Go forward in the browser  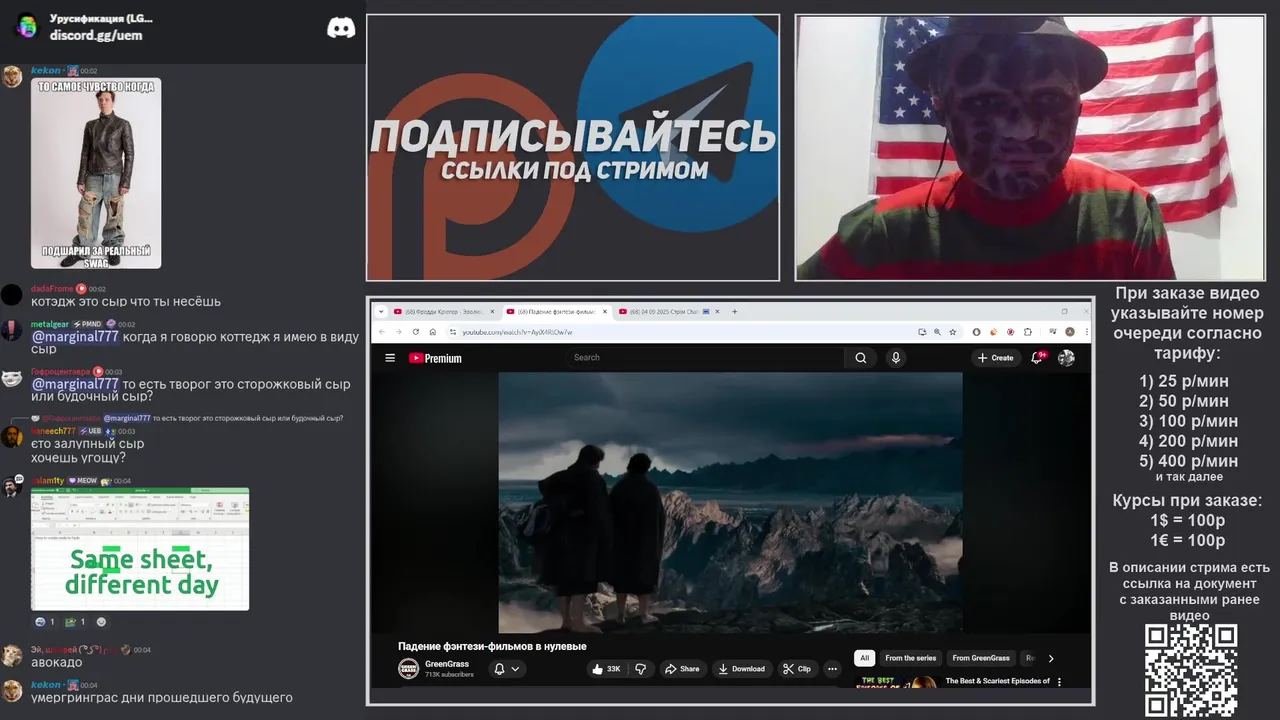click(399, 331)
